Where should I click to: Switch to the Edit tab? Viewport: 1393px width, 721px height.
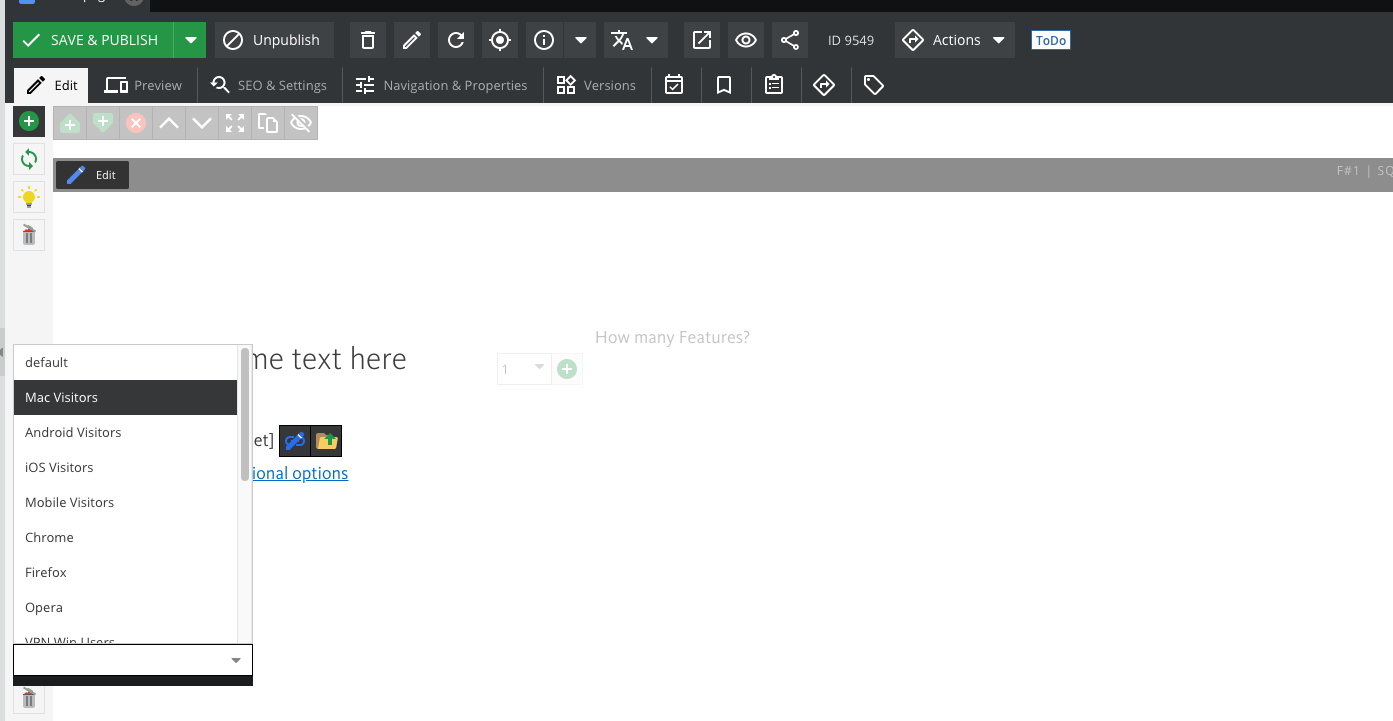tap(52, 85)
